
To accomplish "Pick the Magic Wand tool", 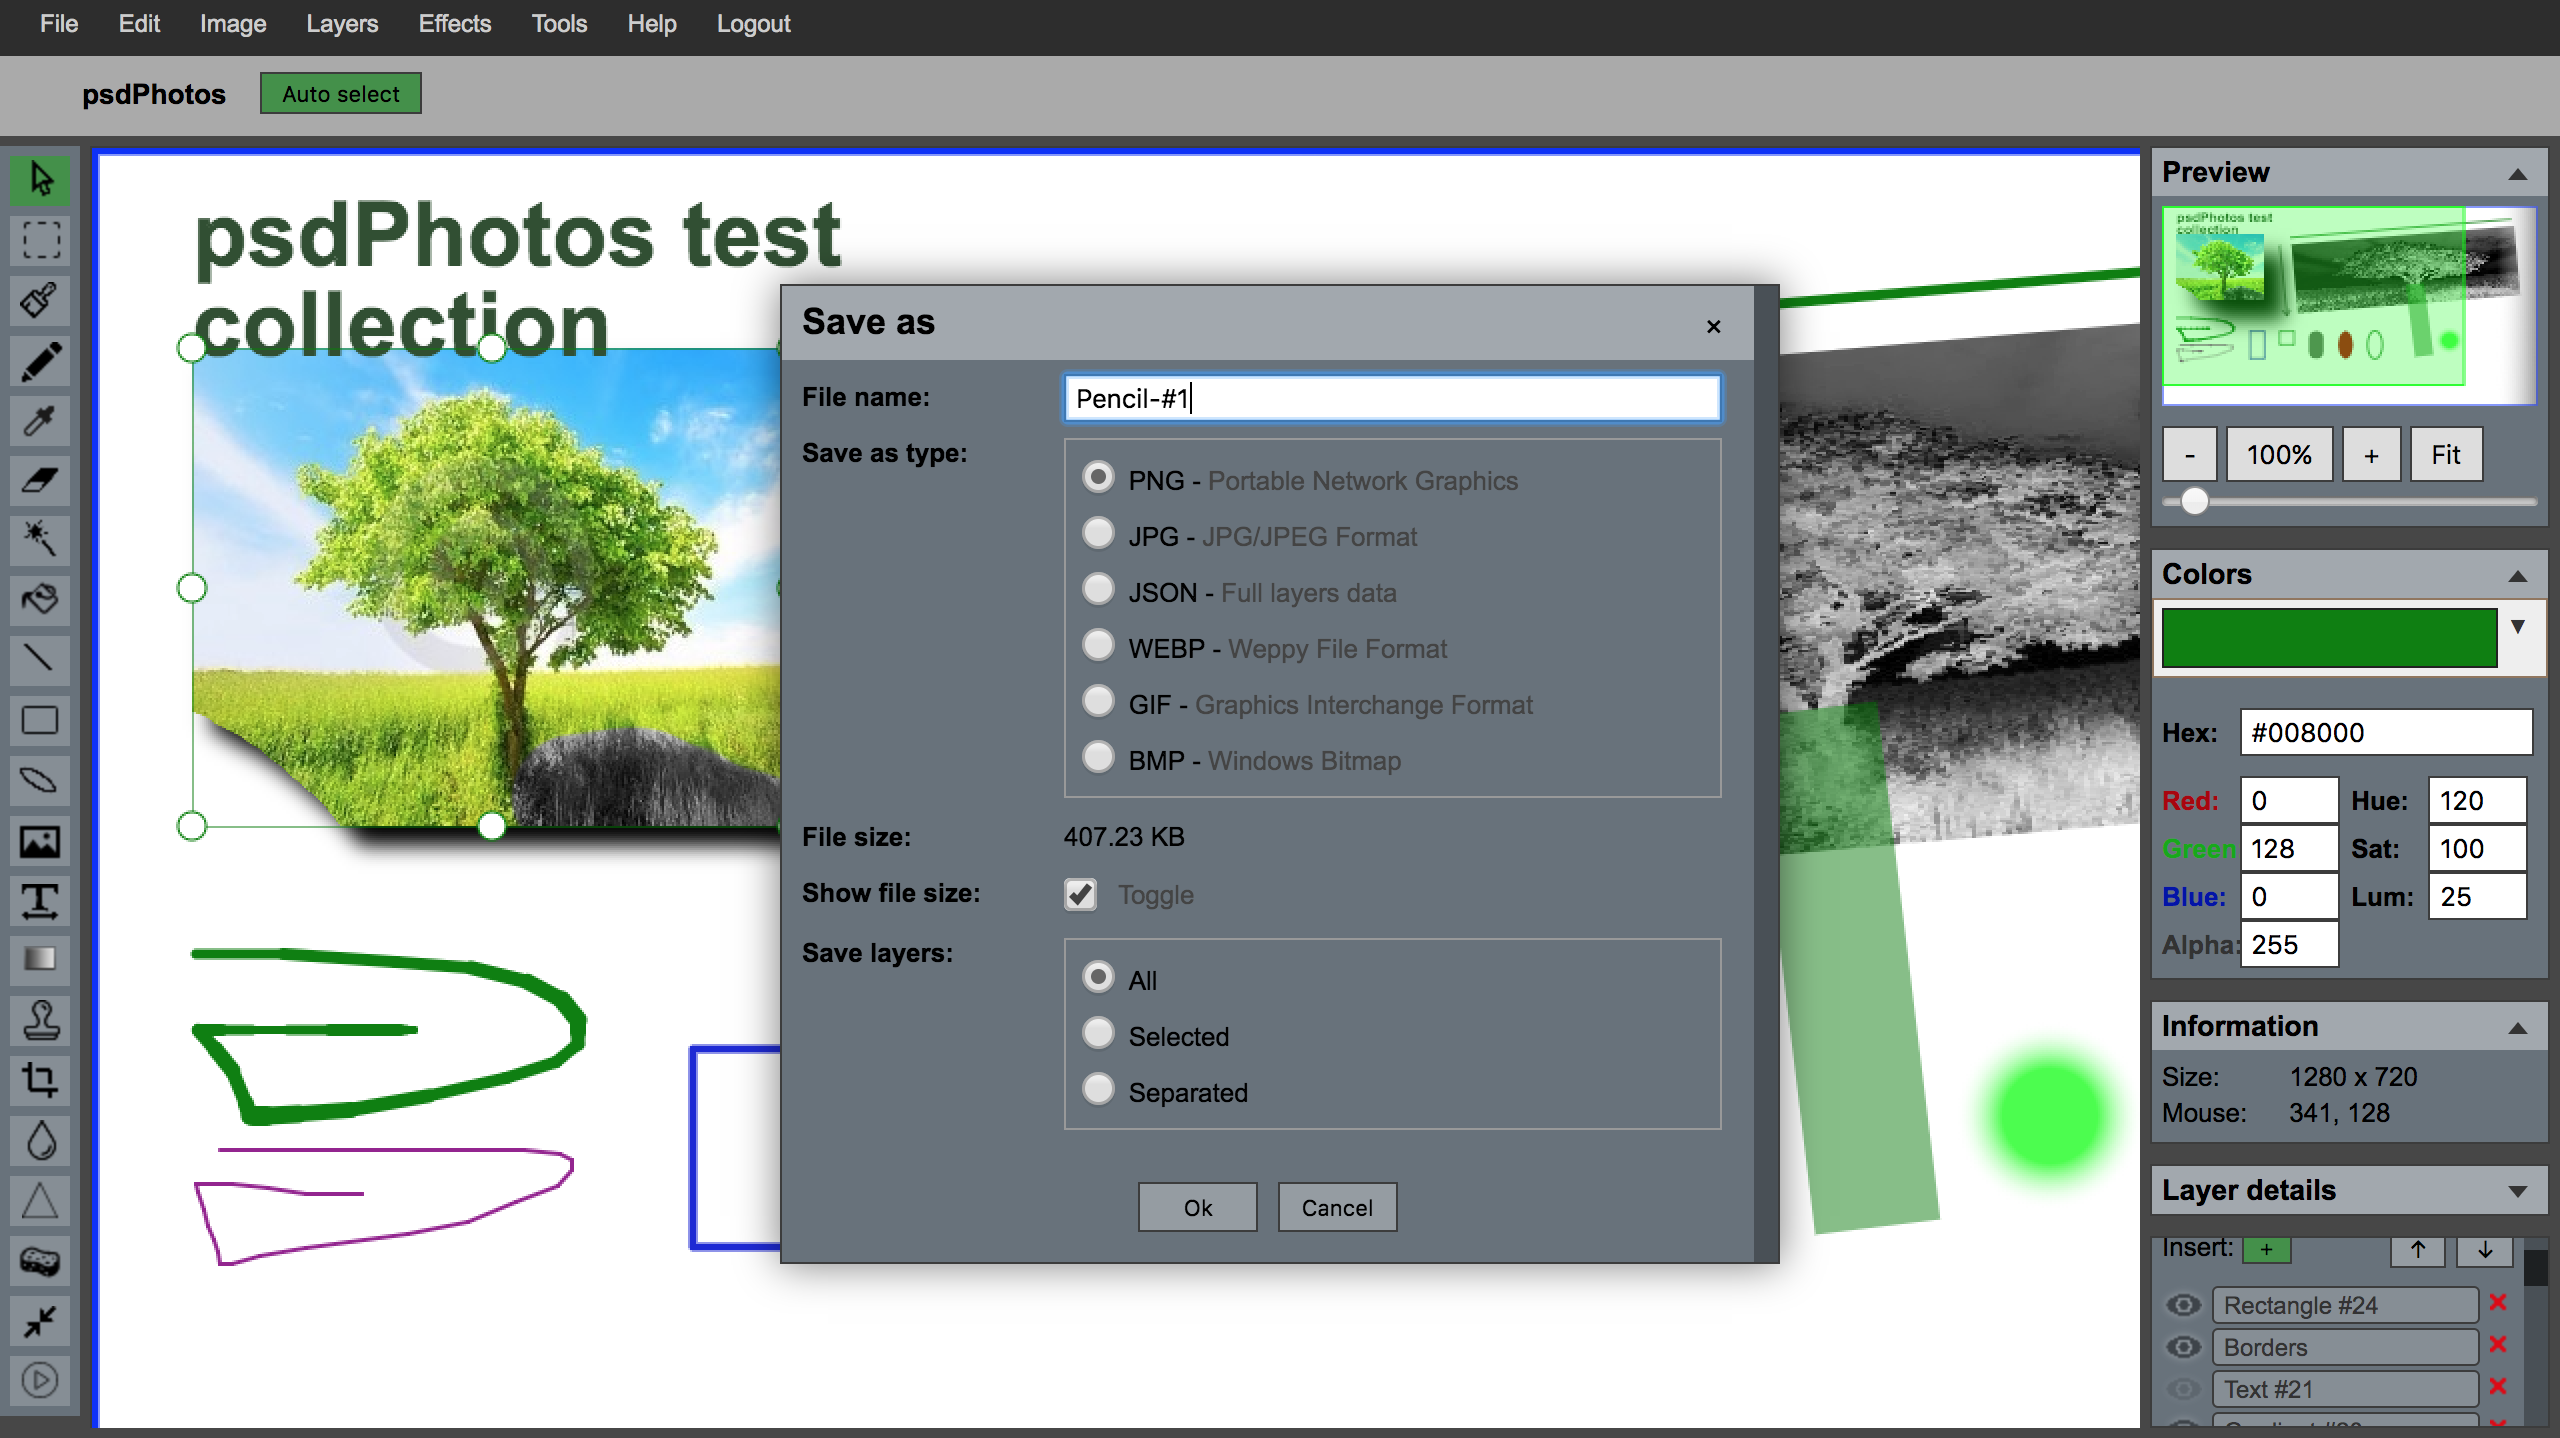I will point(40,539).
